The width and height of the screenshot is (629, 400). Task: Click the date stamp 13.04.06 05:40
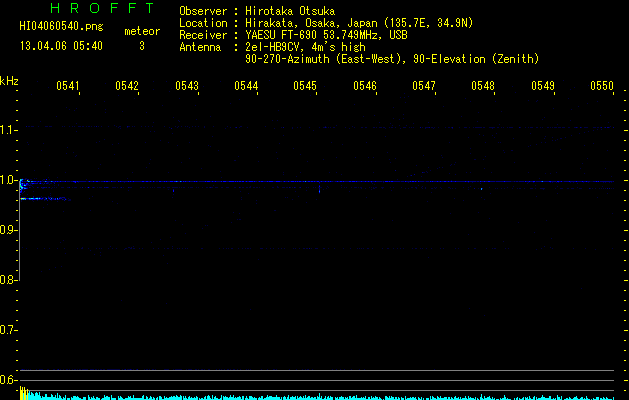(61, 46)
